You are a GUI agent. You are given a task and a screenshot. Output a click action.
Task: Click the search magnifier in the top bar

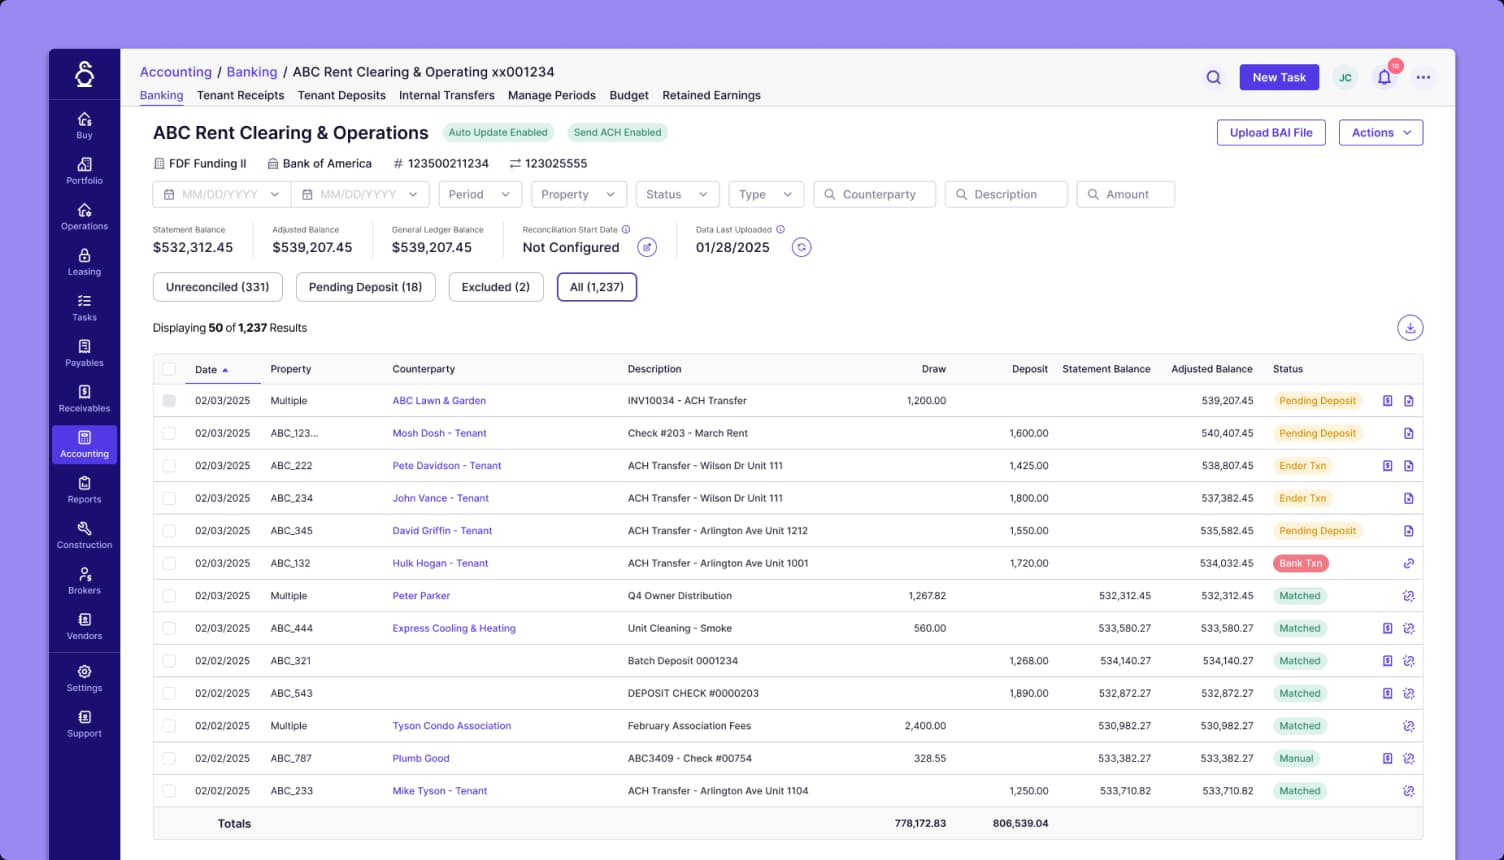(x=1213, y=77)
